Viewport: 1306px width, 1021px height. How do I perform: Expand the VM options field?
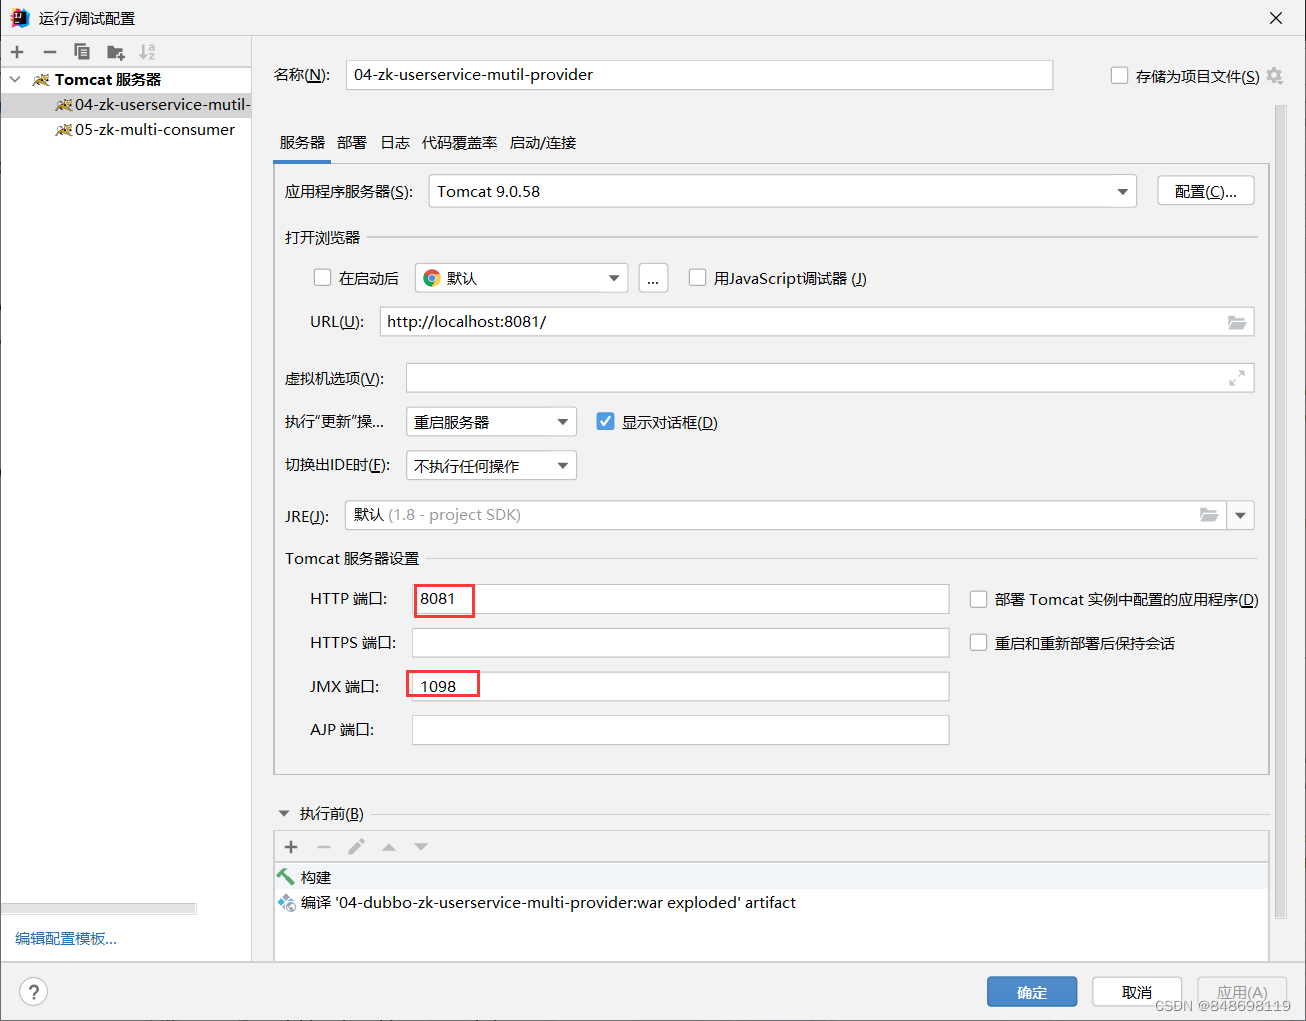pos(1237,378)
